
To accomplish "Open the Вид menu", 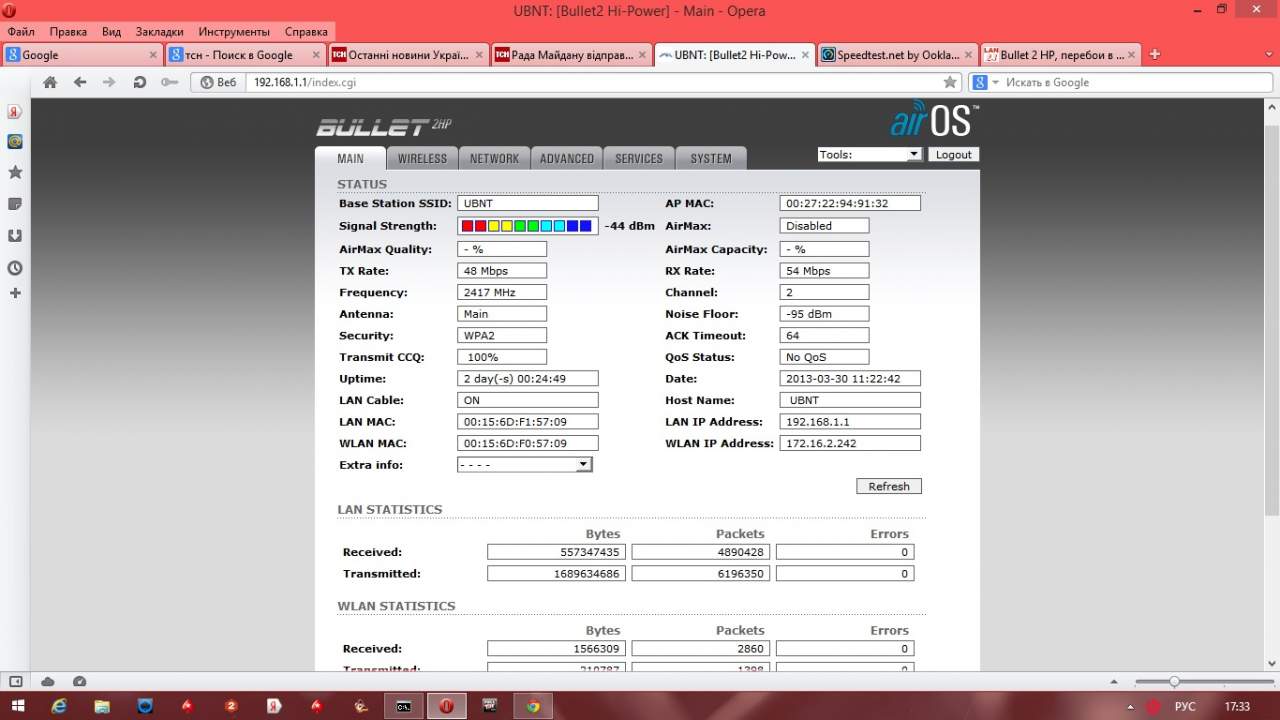I will click(x=111, y=32).
